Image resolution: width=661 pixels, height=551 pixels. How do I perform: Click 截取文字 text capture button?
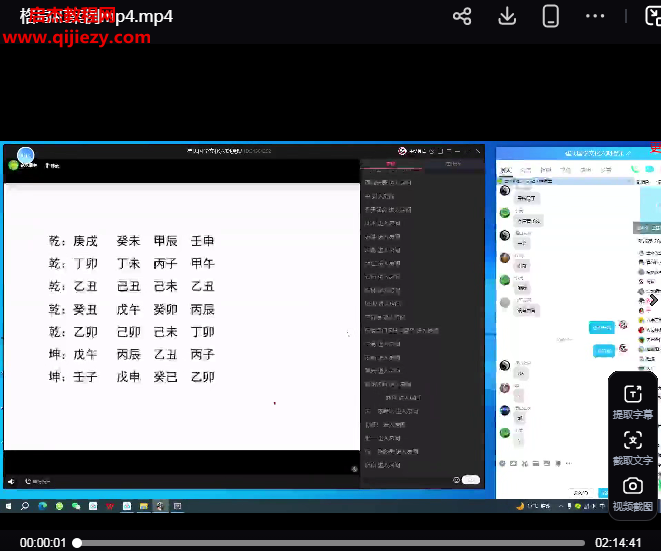click(x=632, y=447)
